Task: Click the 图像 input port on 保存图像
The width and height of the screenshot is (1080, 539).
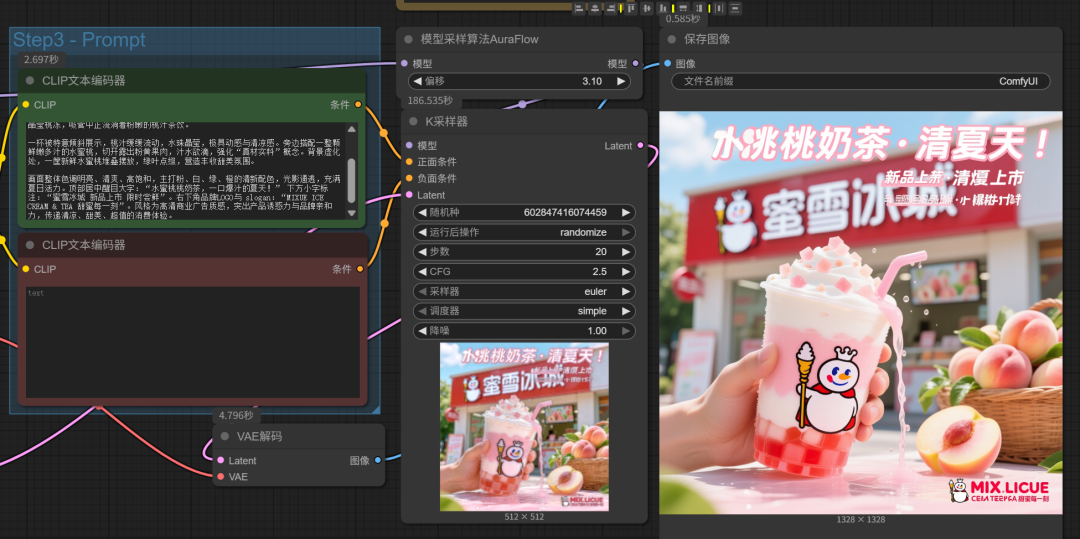Action: pos(667,63)
